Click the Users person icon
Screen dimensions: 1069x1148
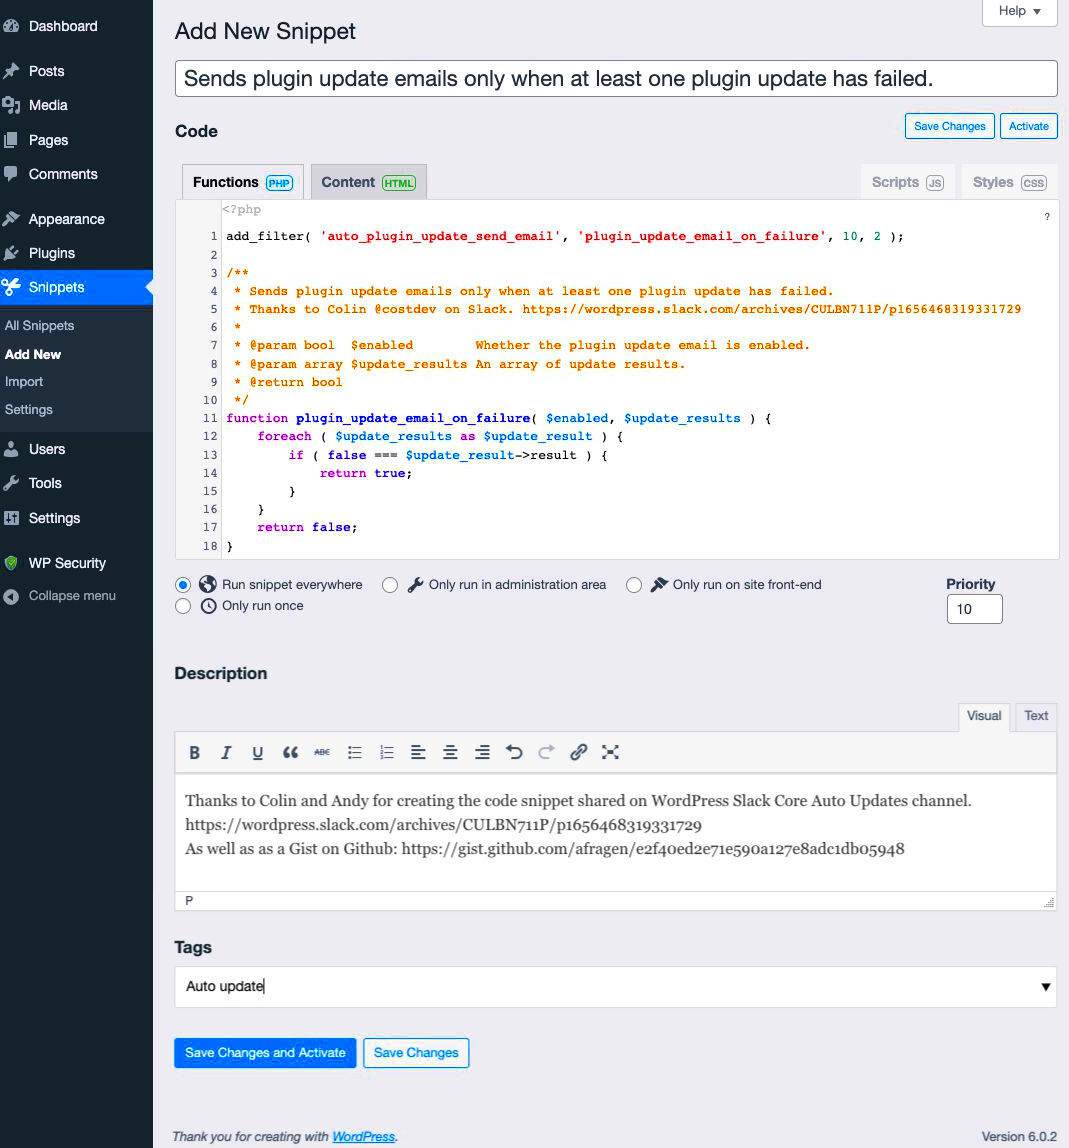[x=11, y=449]
